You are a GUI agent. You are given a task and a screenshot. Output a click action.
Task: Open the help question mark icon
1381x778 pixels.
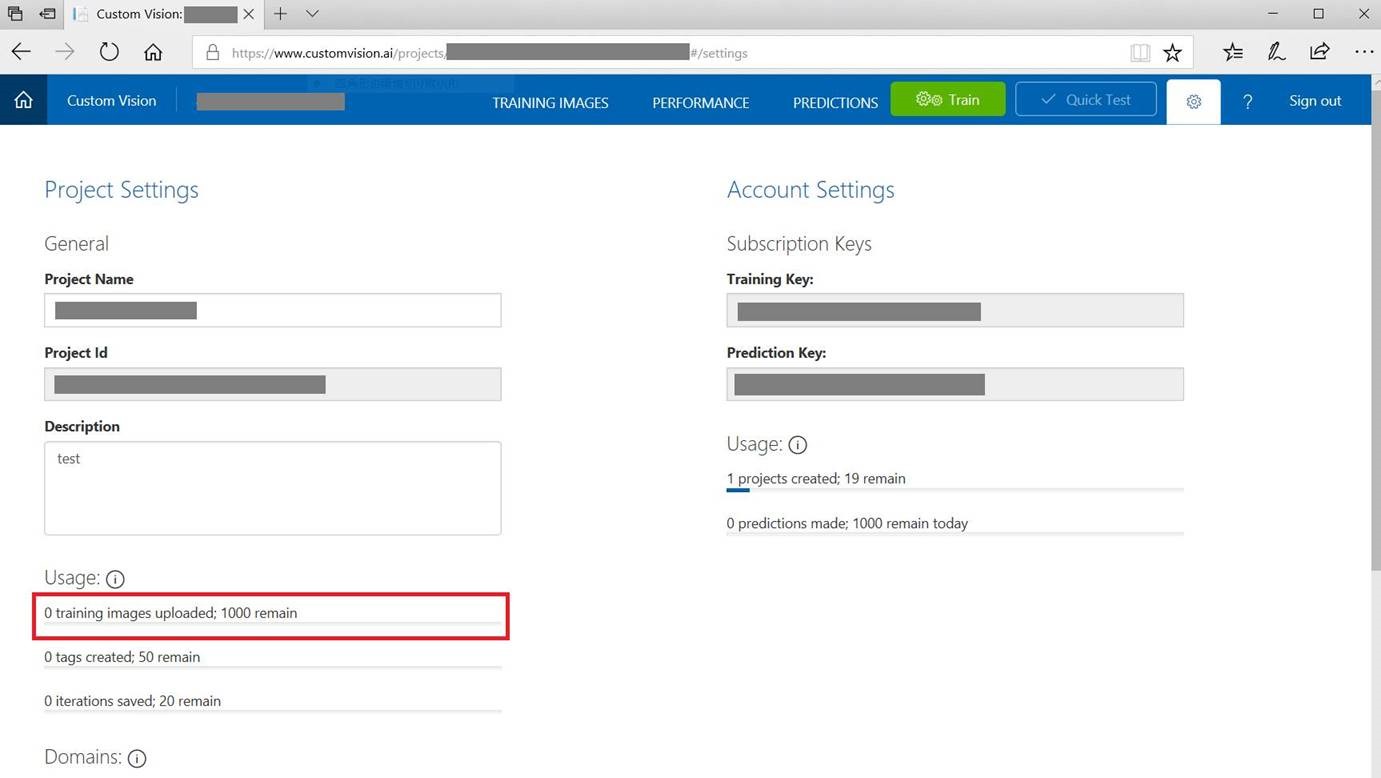1247,101
